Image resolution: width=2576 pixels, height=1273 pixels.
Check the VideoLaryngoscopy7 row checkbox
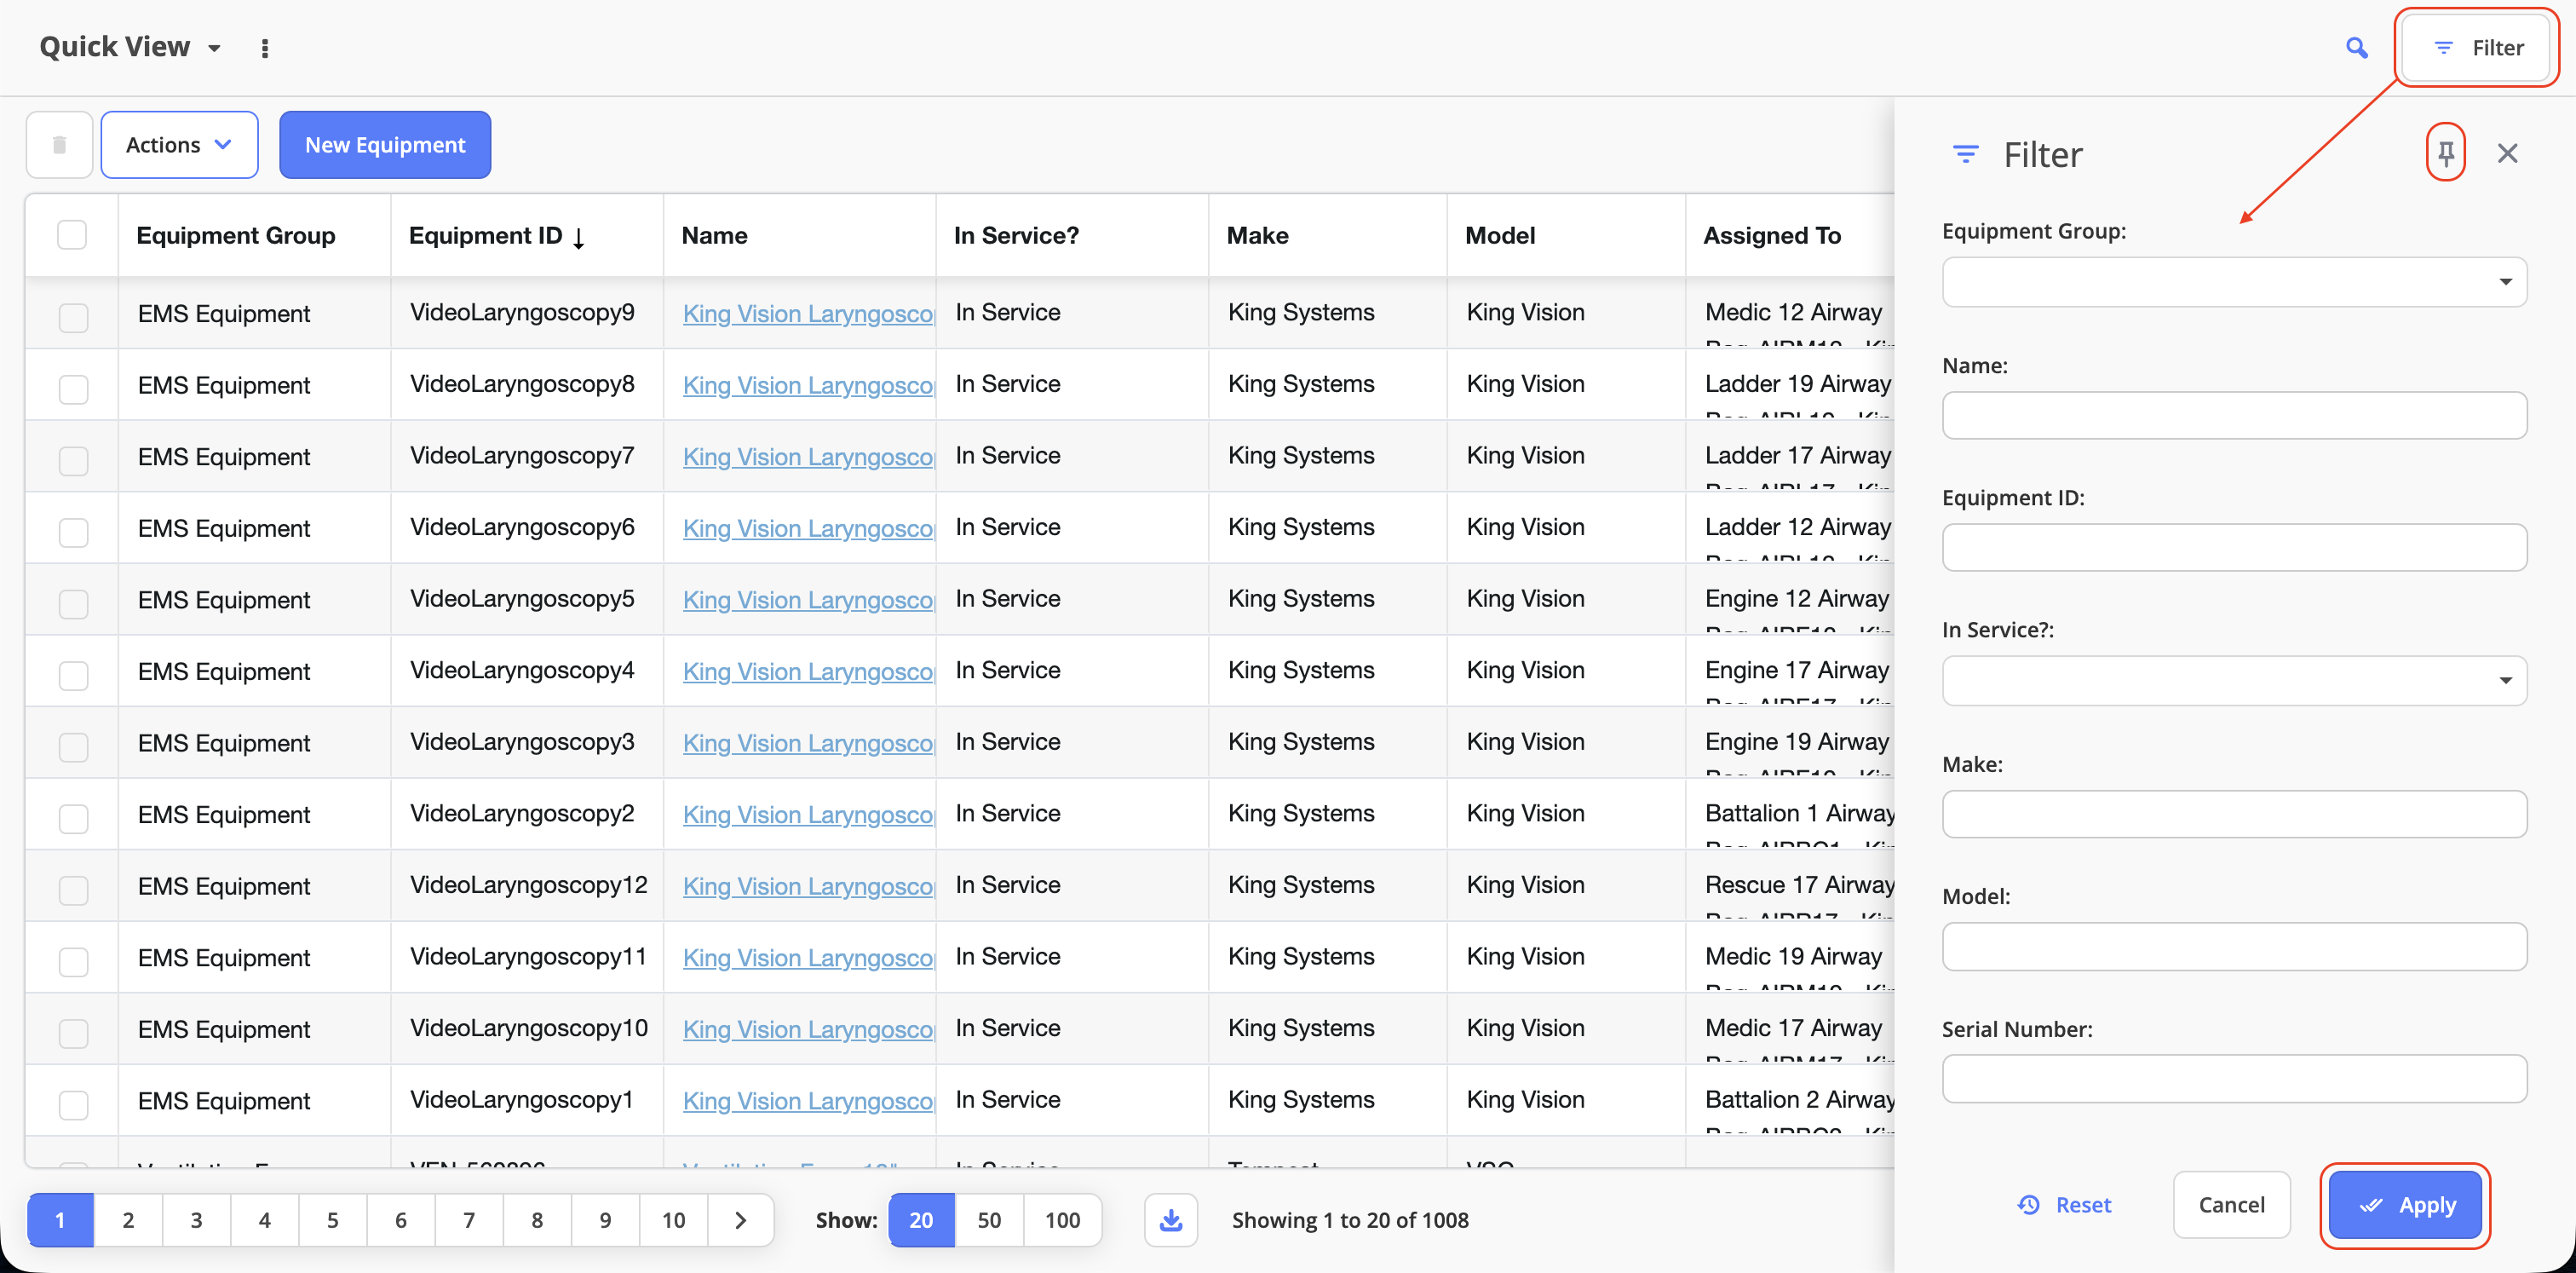click(x=73, y=460)
